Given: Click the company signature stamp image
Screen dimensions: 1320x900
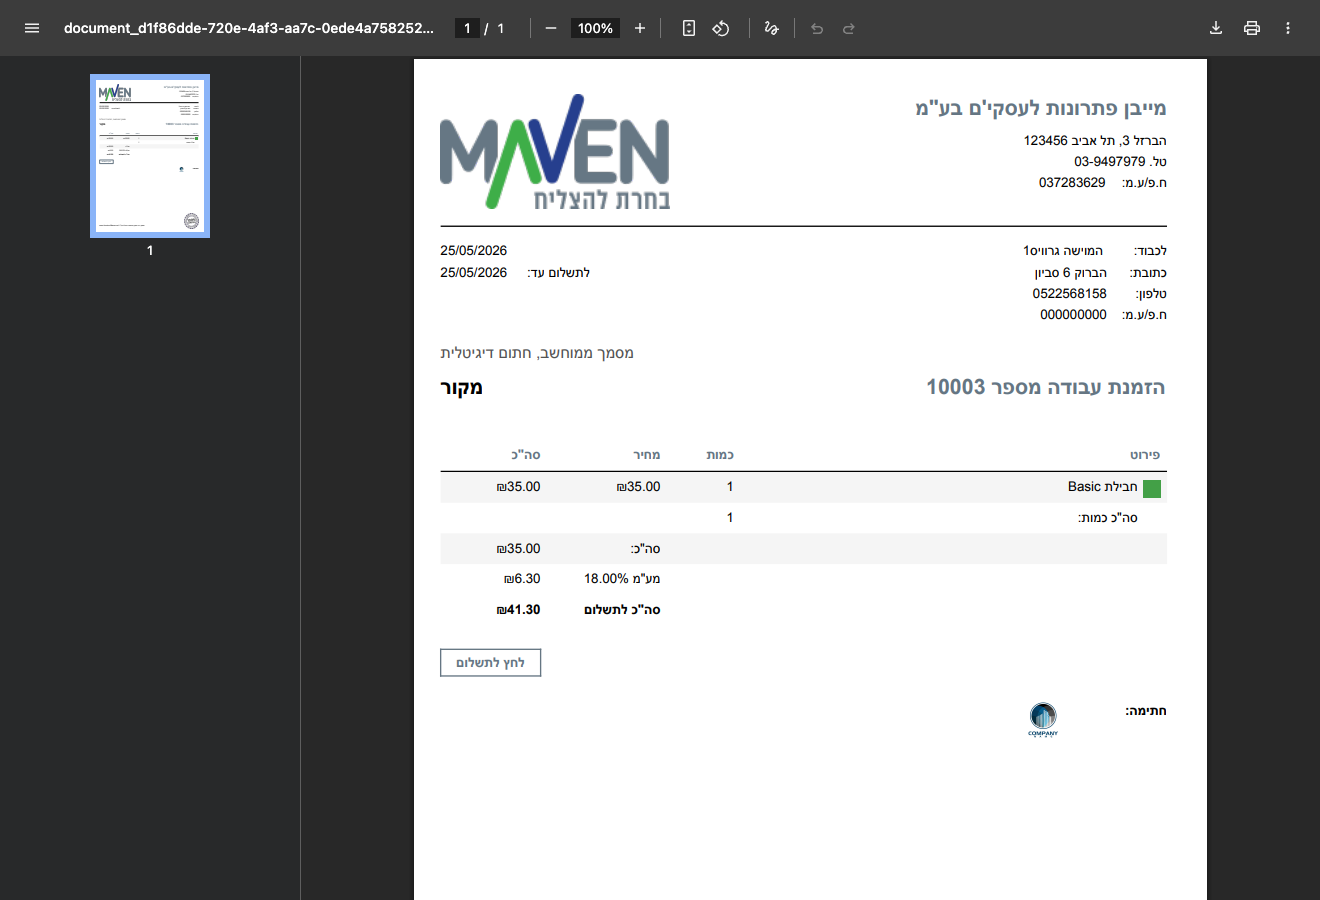Looking at the screenshot, I should [x=1043, y=719].
